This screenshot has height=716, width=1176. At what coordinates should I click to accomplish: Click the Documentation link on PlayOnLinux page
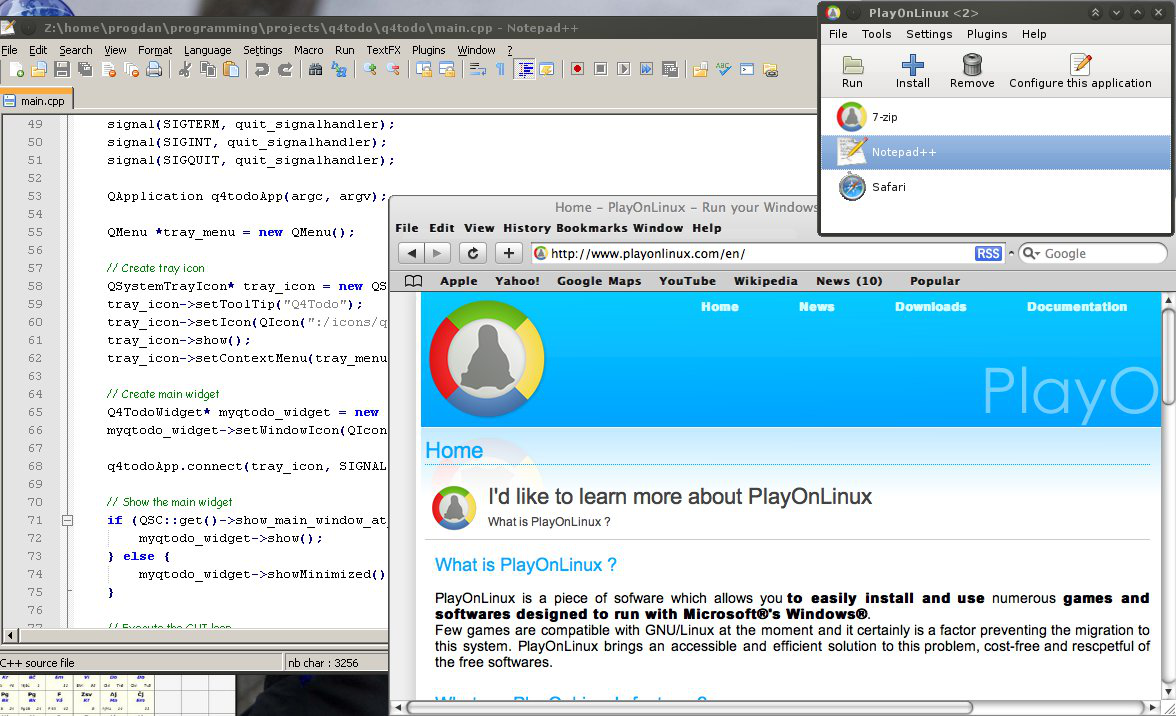[x=1076, y=307]
